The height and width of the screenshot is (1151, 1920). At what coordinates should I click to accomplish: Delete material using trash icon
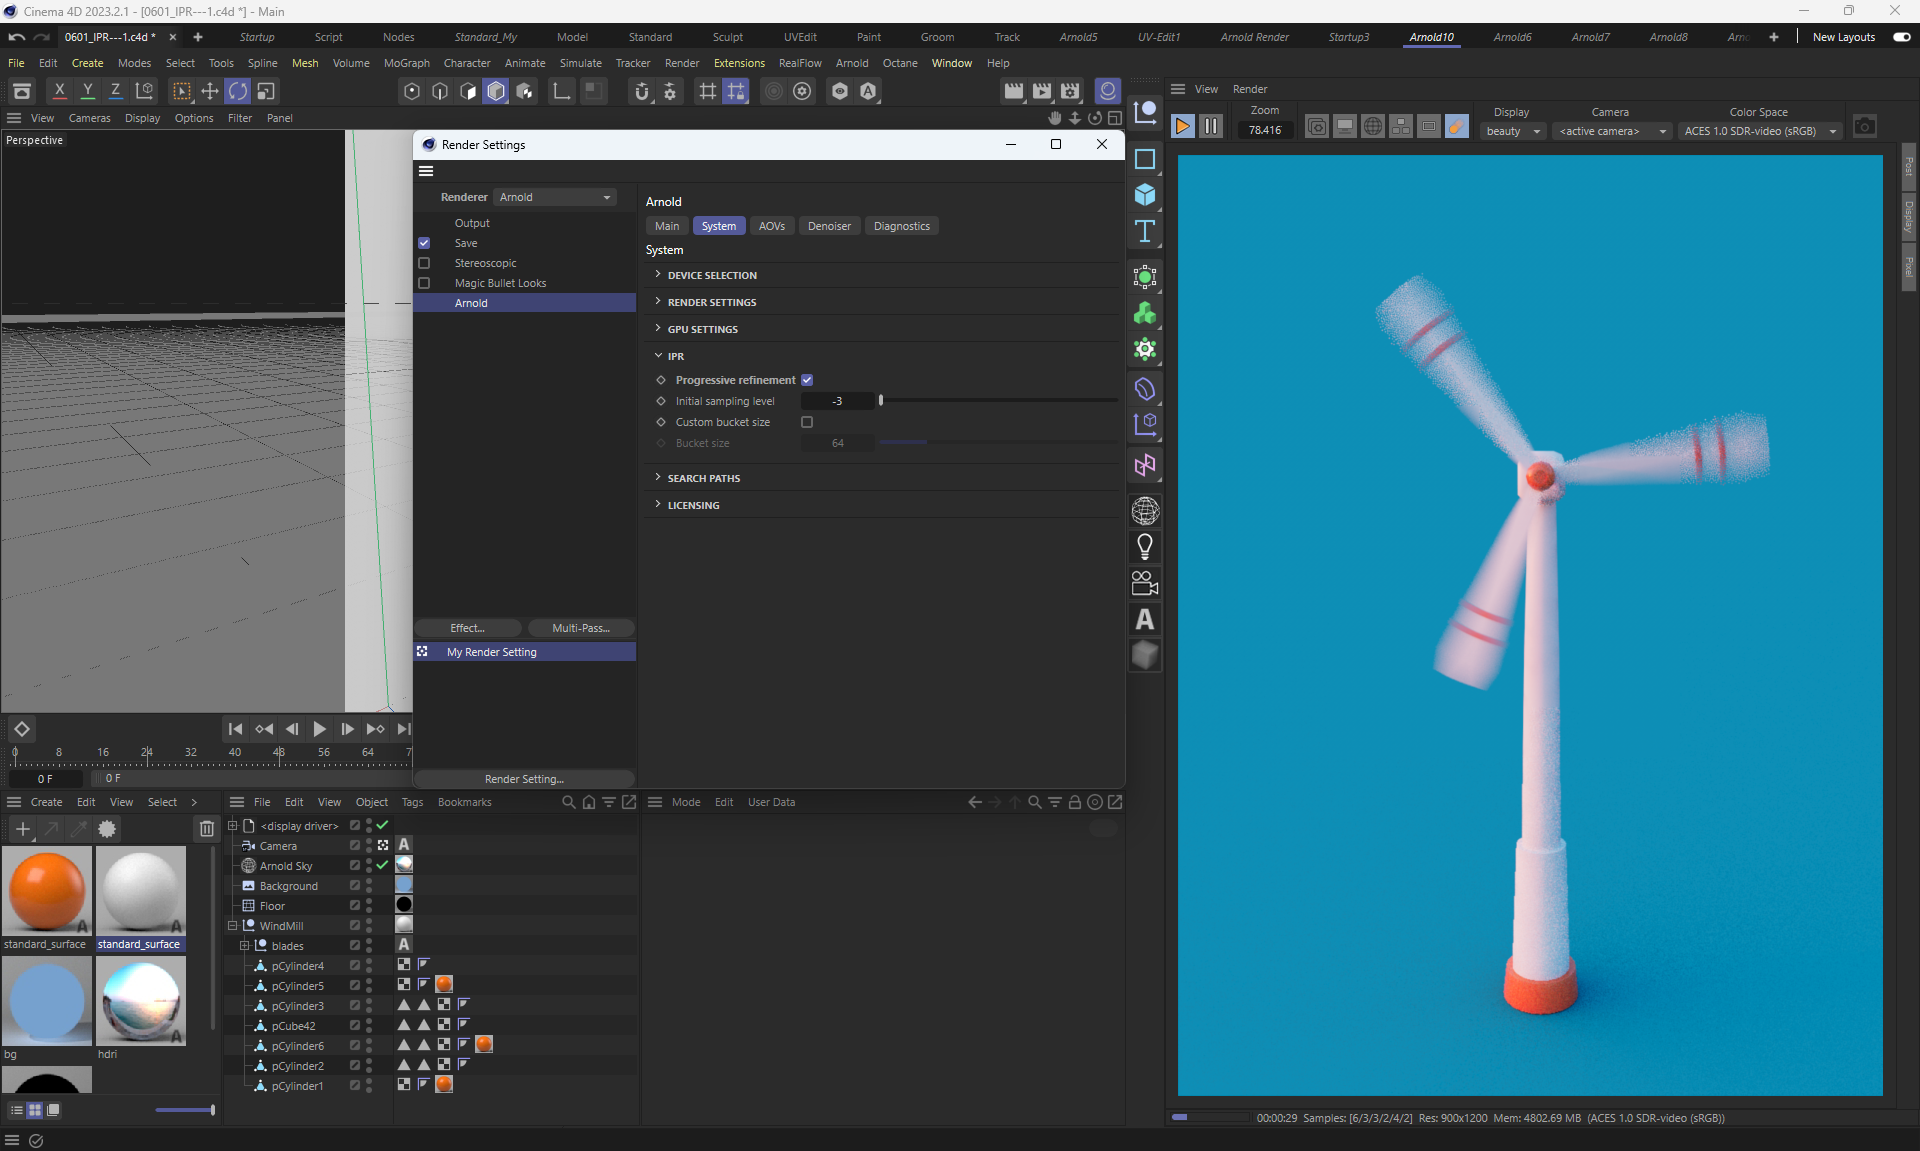click(x=206, y=828)
